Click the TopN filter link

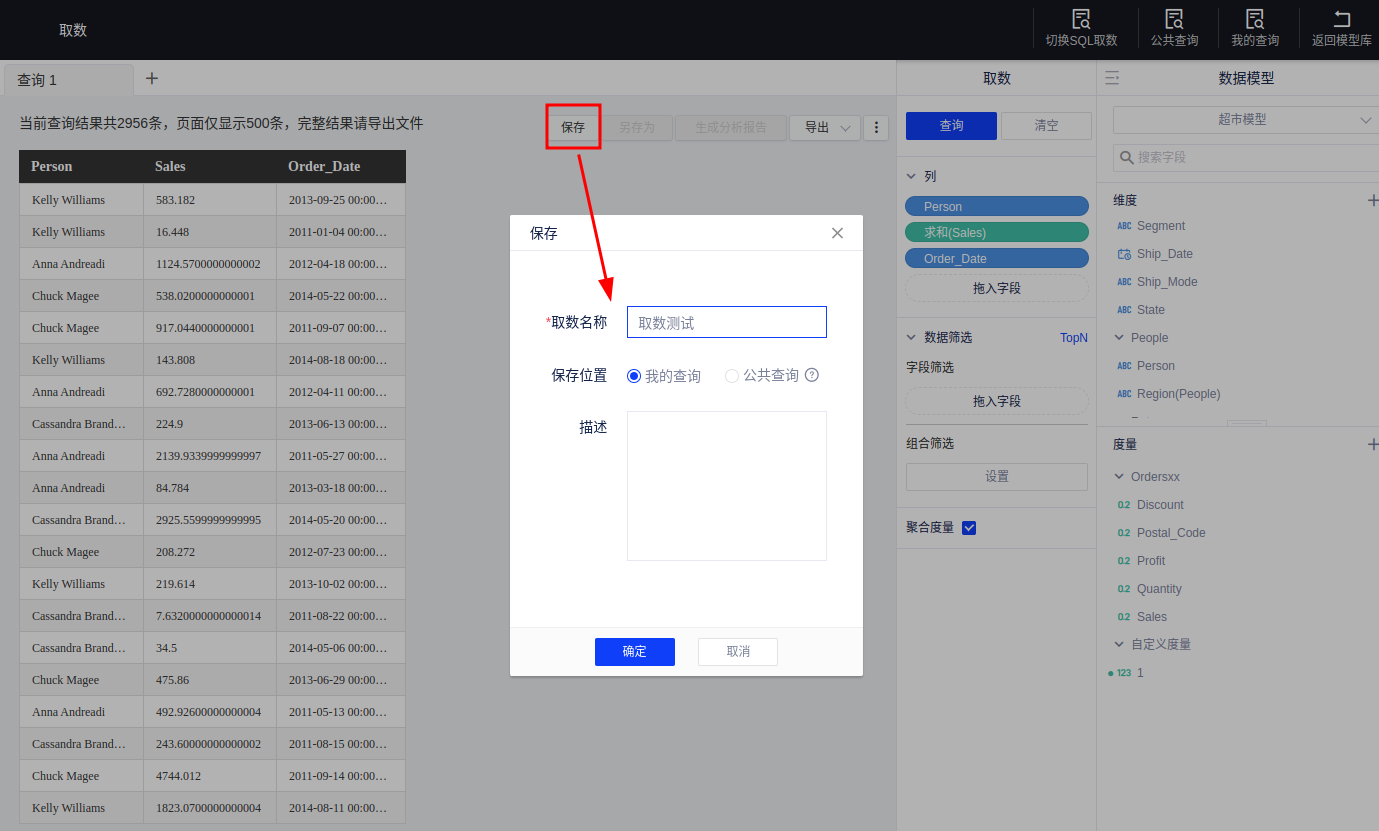[x=1073, y=338]
